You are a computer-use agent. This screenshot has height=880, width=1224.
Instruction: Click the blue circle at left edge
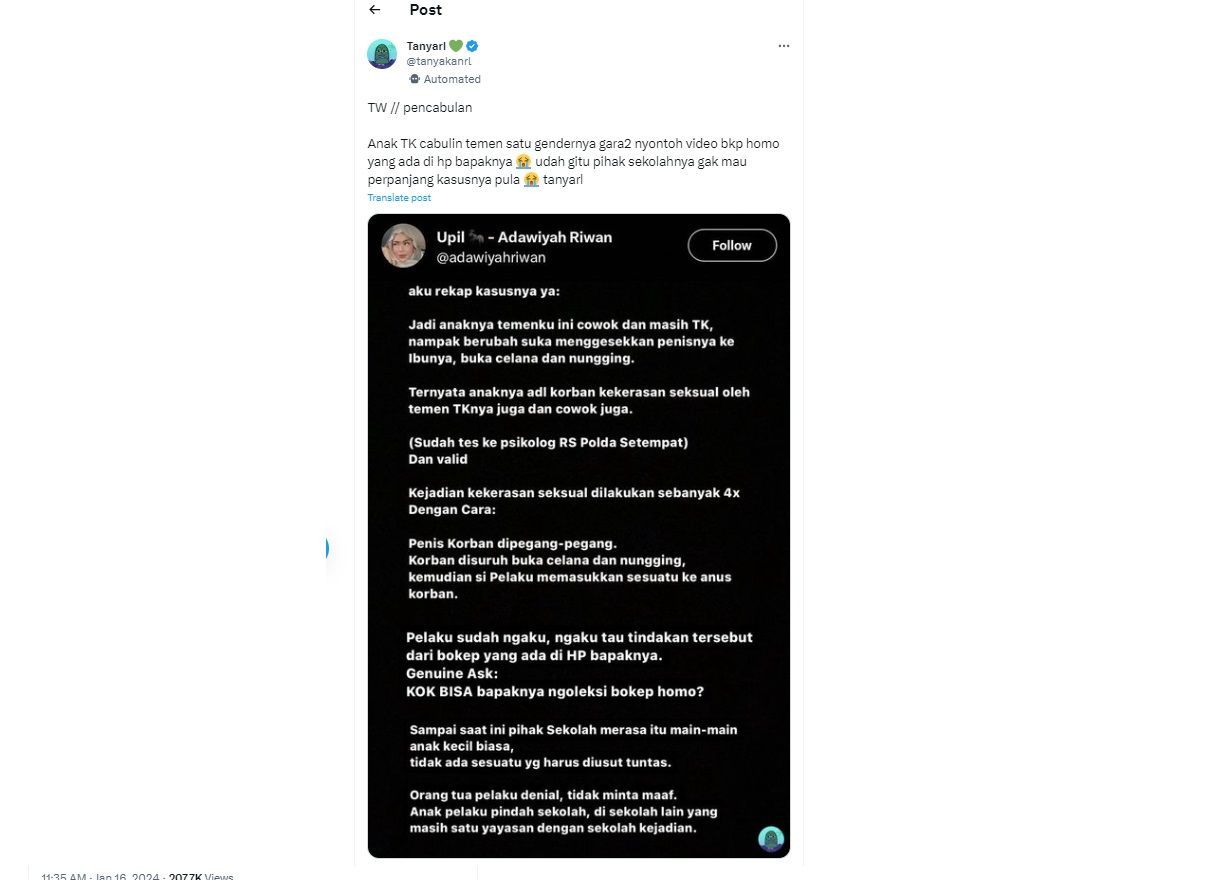point(325,548)
